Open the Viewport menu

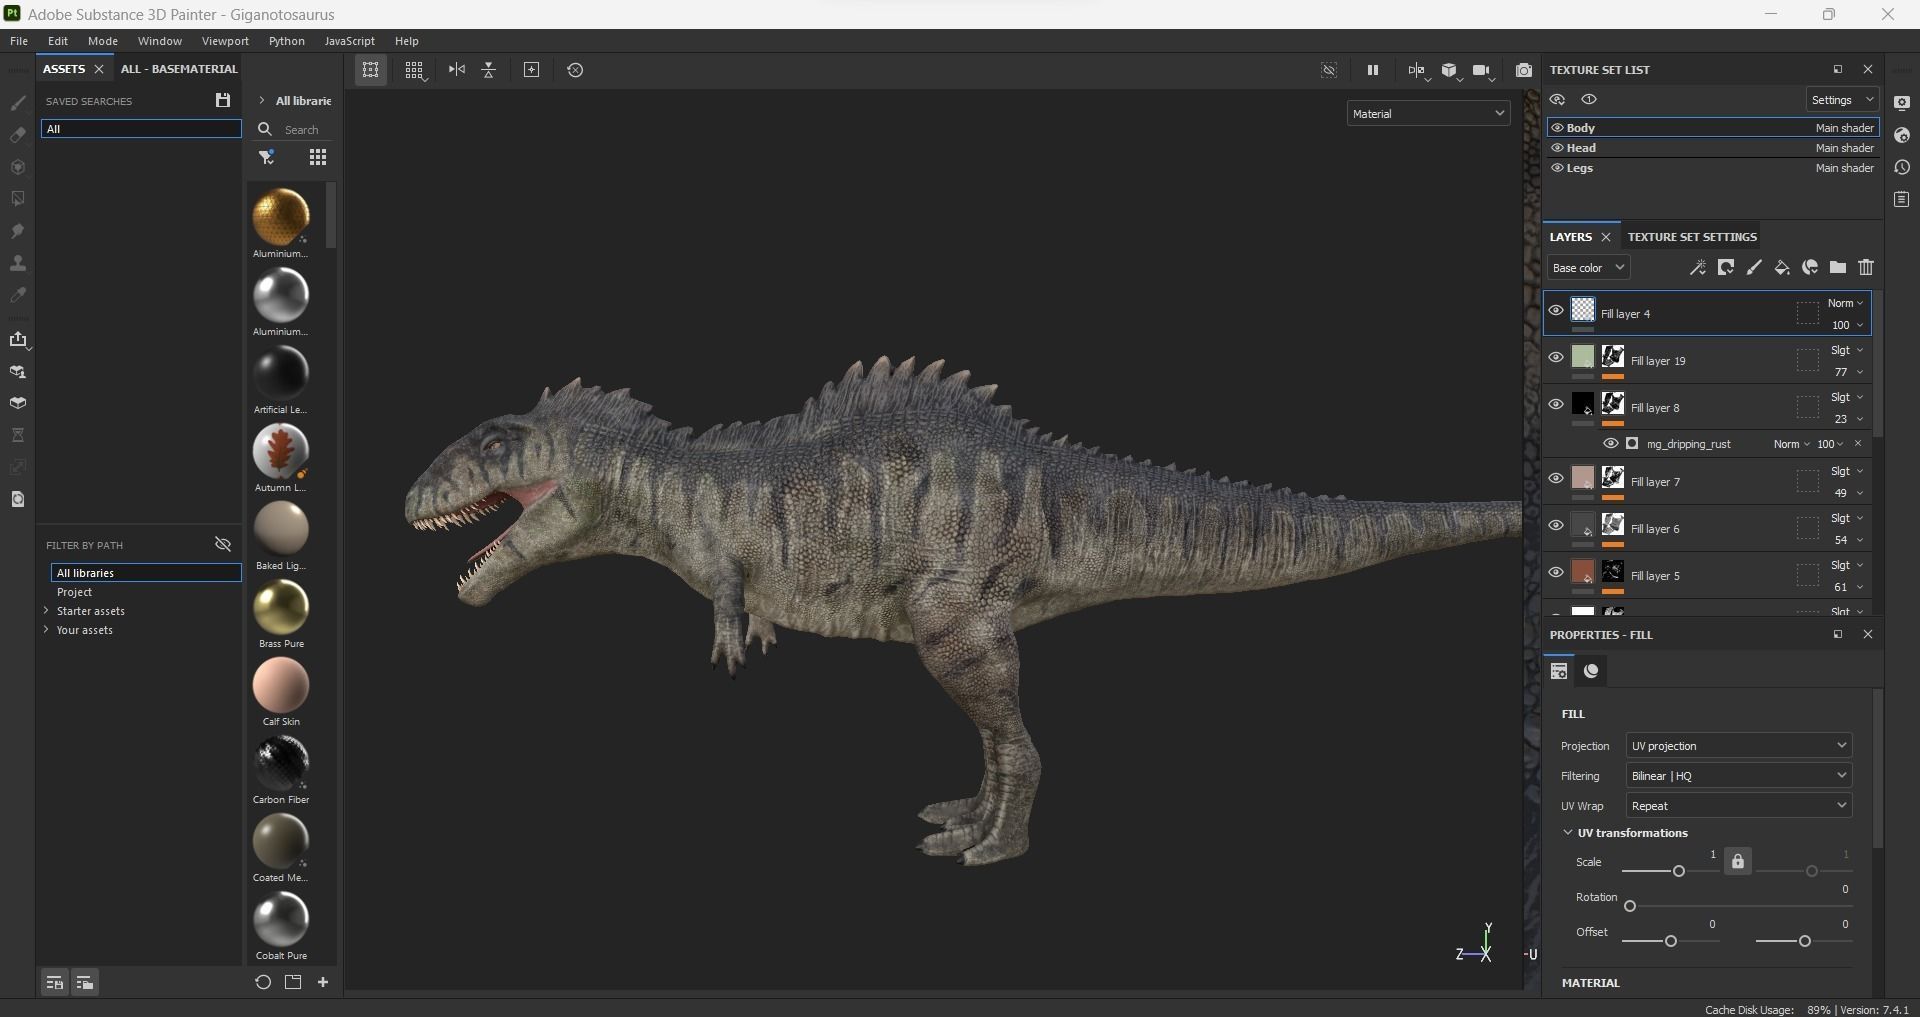click(225, 41)
